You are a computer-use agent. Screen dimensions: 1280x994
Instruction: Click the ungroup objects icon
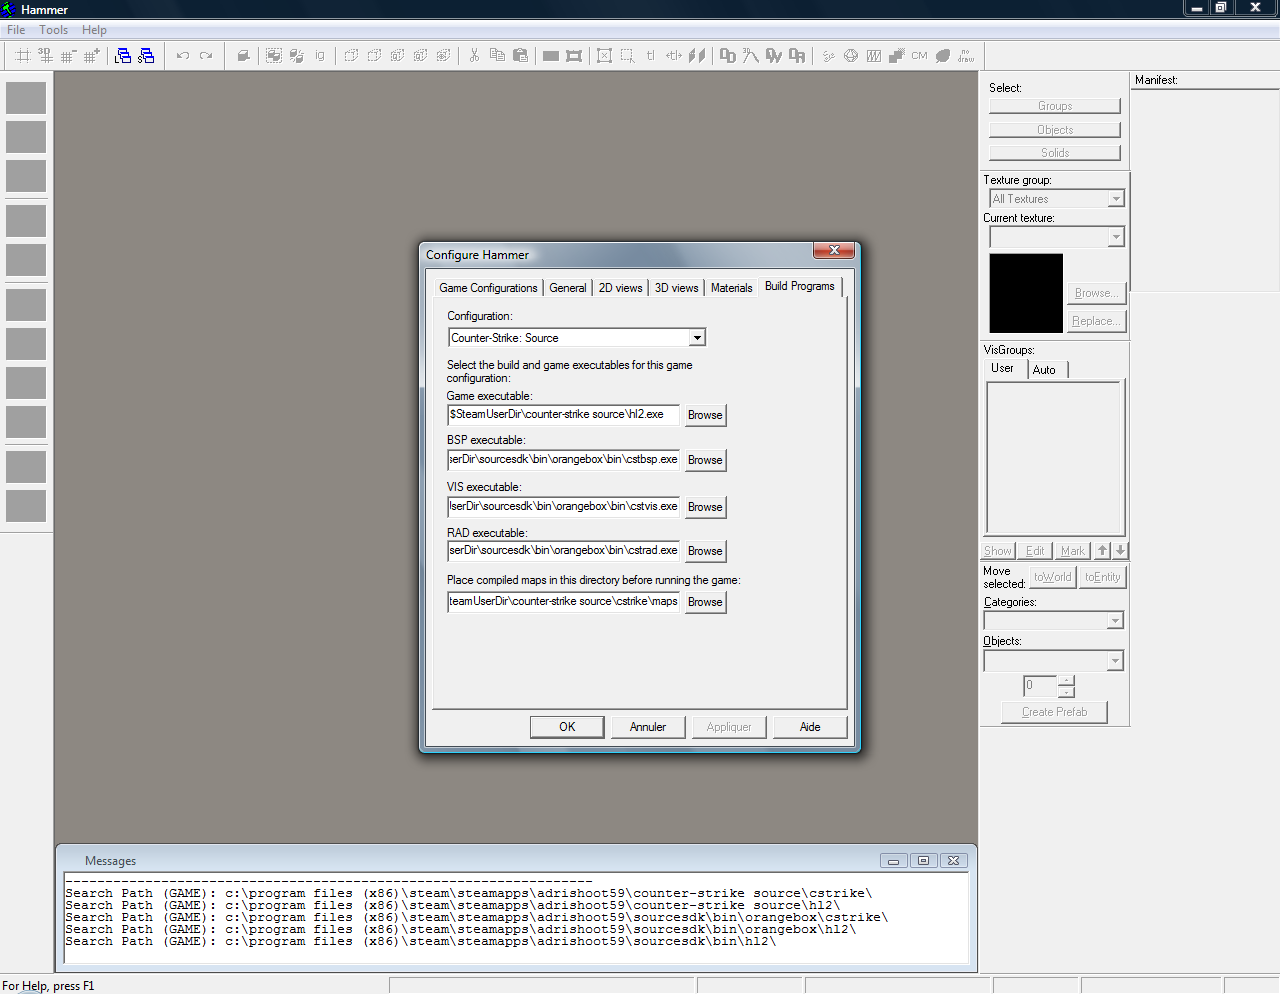click(297, 56)
